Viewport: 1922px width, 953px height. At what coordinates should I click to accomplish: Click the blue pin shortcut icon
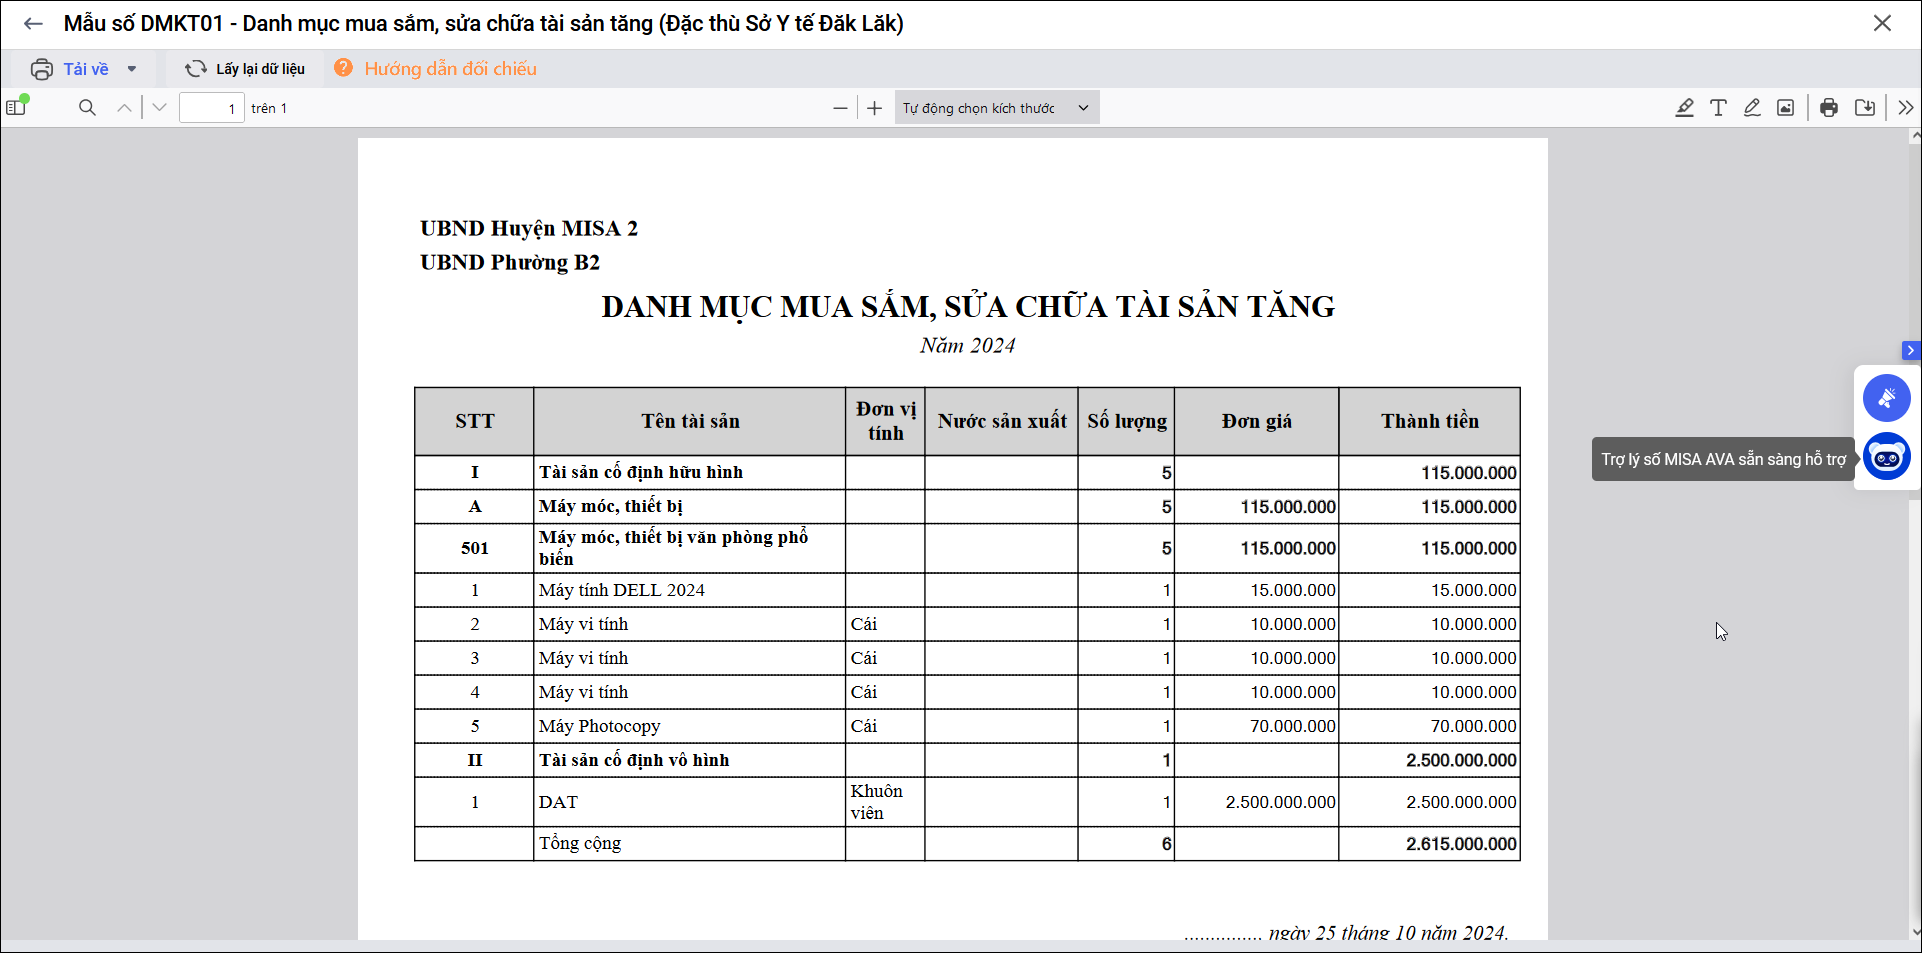pyautogui.click(x=1886, y=398)
